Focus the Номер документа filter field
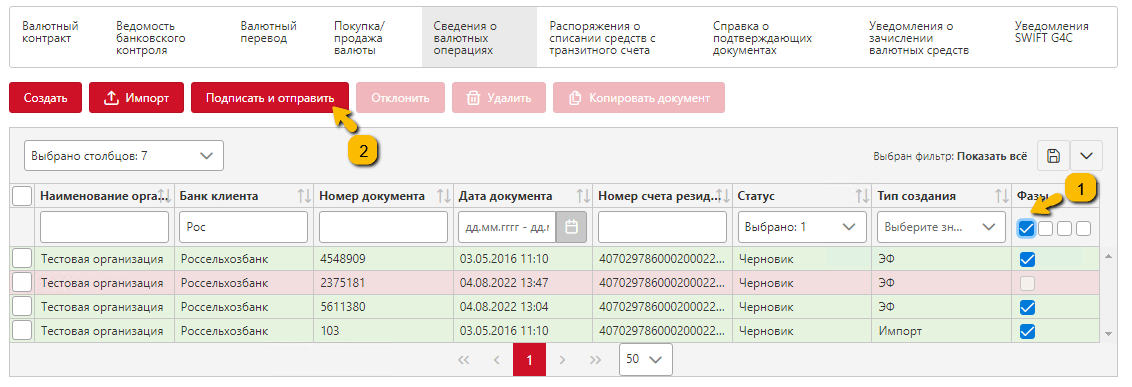The height and width of the screenshot is (387, 1132). coord(383,227)
